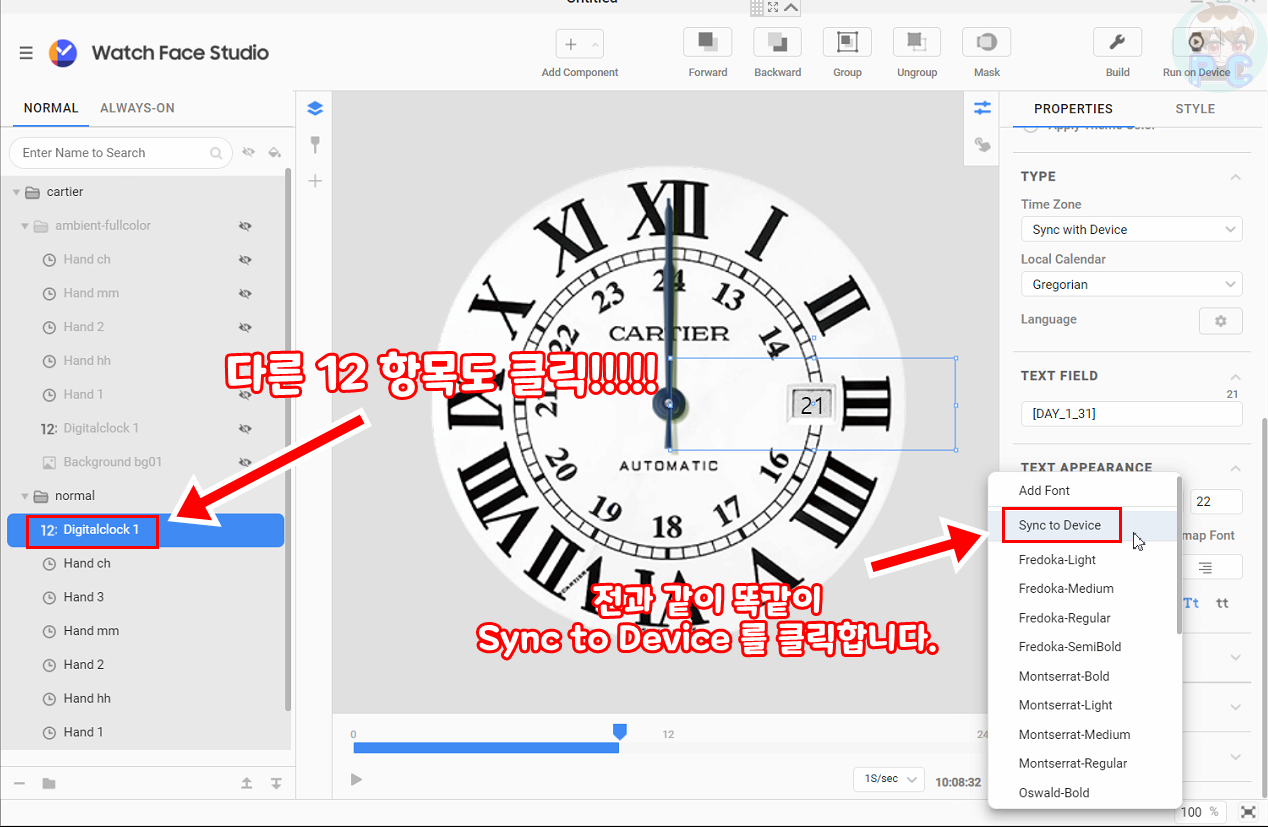Image resolution: width=1268 pixels, height=827 pixels.
Task: Apply the Mask tool
Action: [986, 42]
